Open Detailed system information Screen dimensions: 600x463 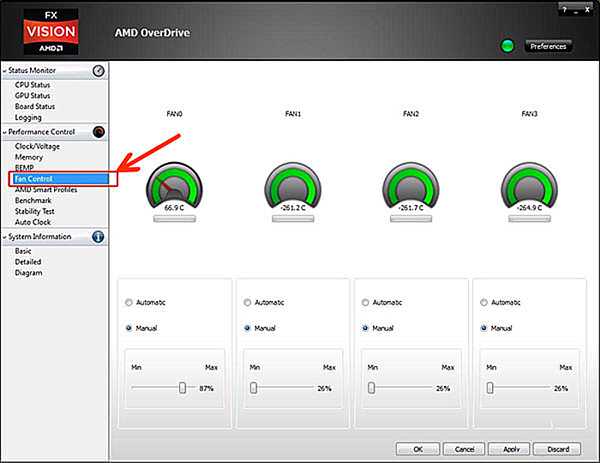[x=28, y=262]
